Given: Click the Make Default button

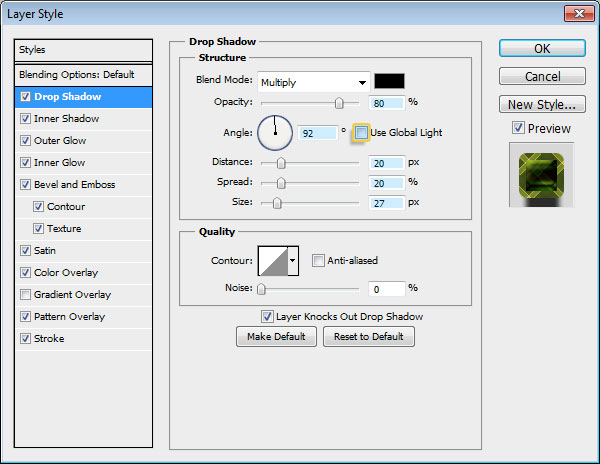Looking at the screenshot, I should point(276,337).
